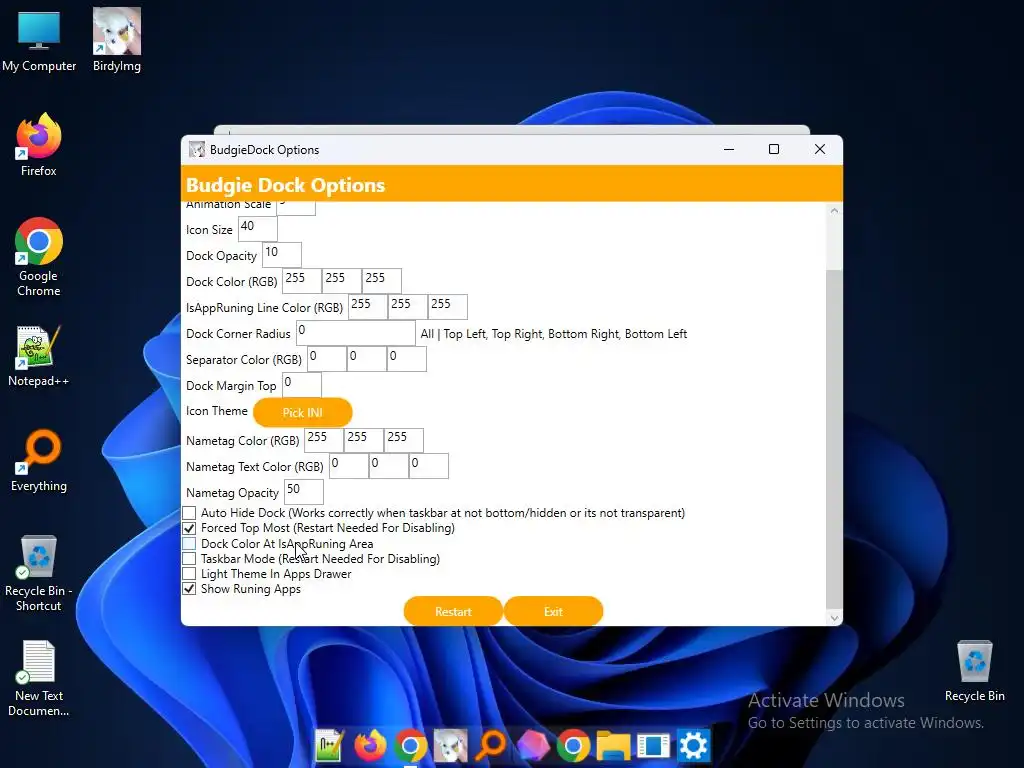The height and width of the screenshot is (768, 1024).
Task: Click Nametag Color red value field
Action: tap(324, 440)
